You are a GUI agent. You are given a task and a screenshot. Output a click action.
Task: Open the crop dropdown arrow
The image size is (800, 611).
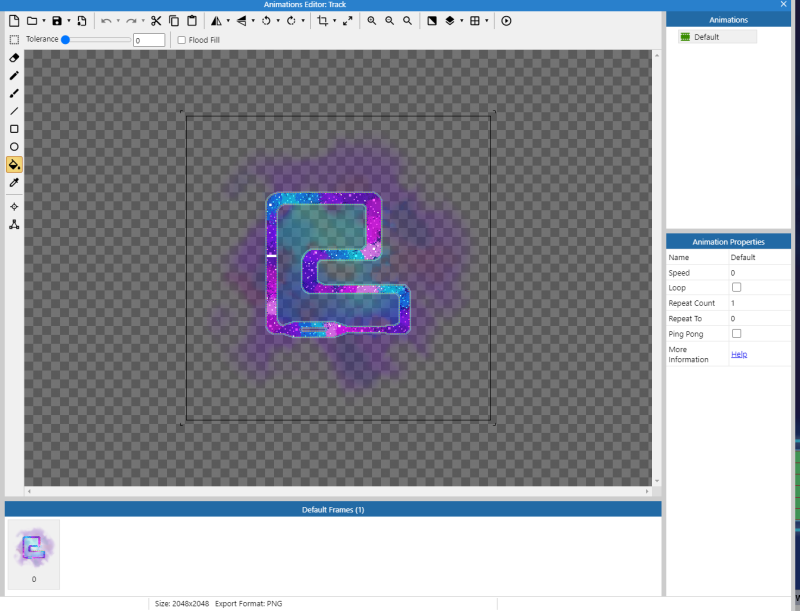[x=334, y=21]
